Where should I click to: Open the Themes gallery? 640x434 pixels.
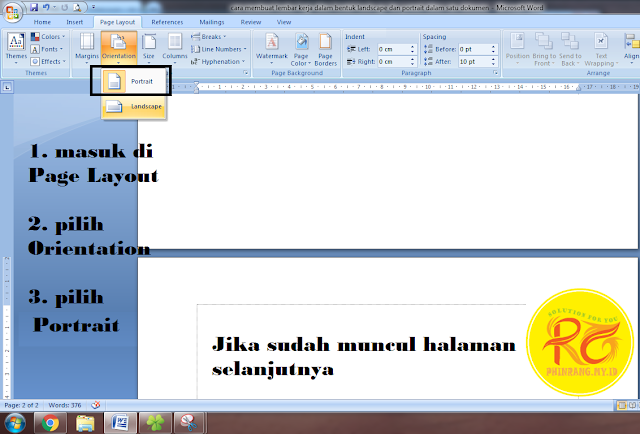coord(16,49)
